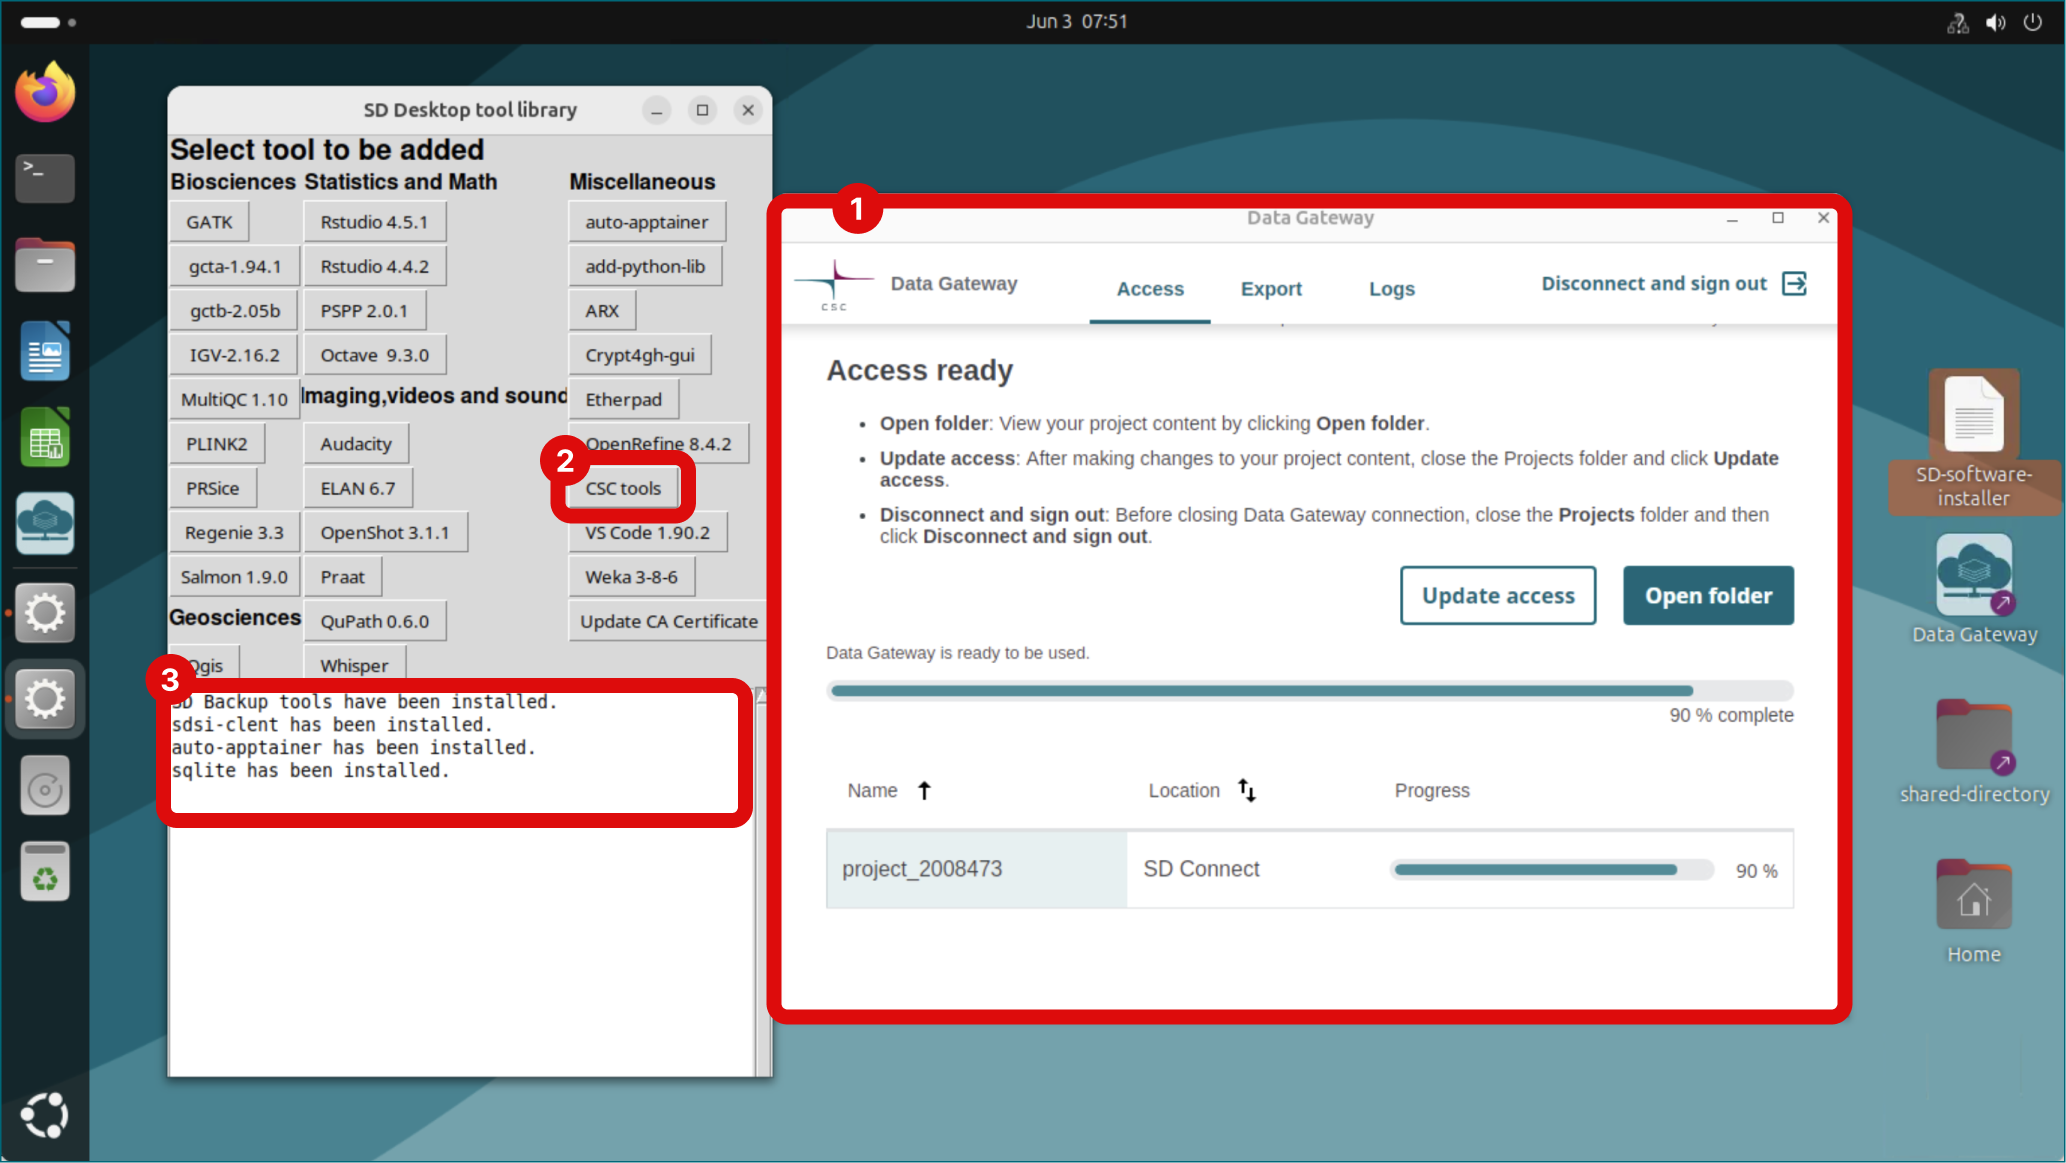2066x1163 pixels.
Task: Add gcta-1.94.1 tool
Action: (235, 267)
